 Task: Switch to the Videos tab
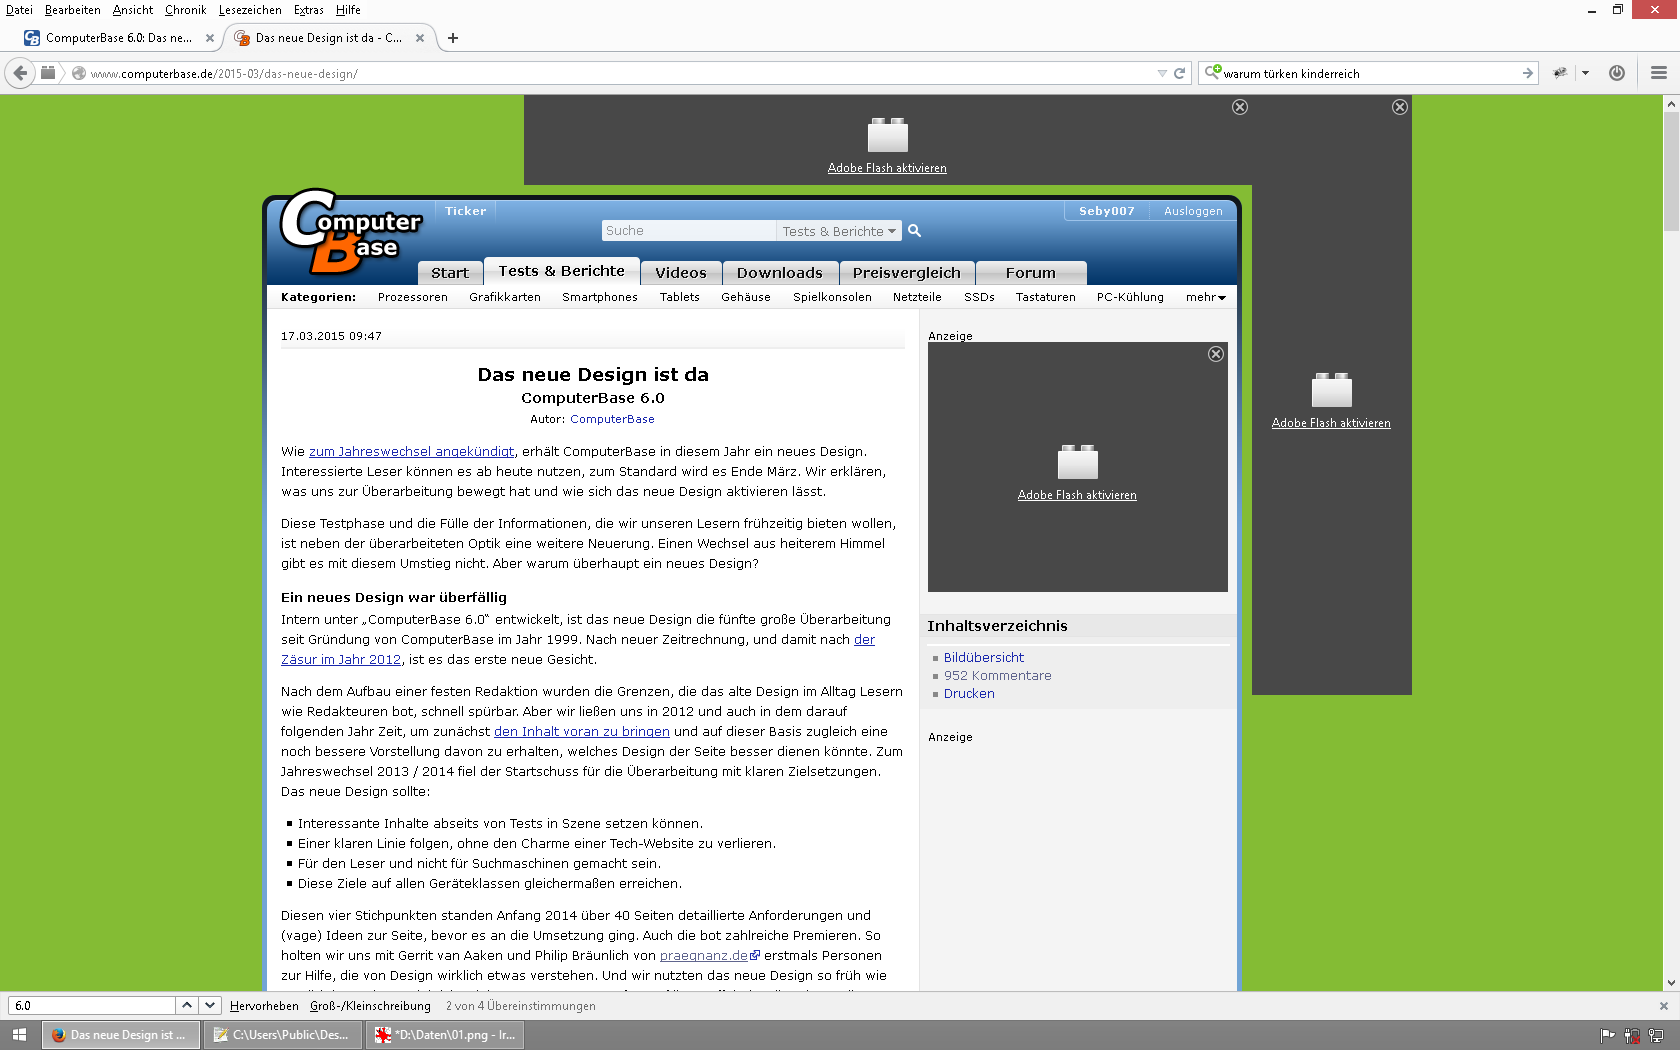click(x=681, y=273)
